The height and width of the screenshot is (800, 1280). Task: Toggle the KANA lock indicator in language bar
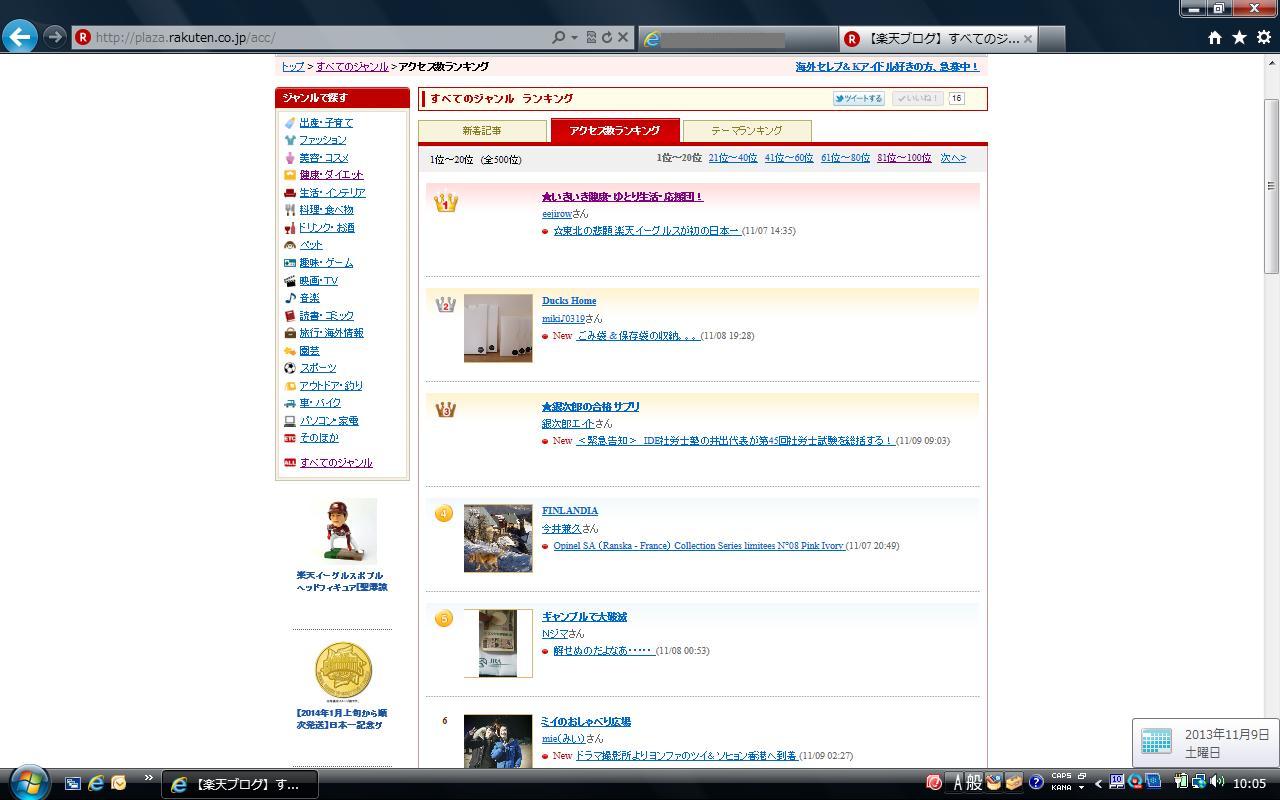pyautogui.click(x=1061, y=788)
